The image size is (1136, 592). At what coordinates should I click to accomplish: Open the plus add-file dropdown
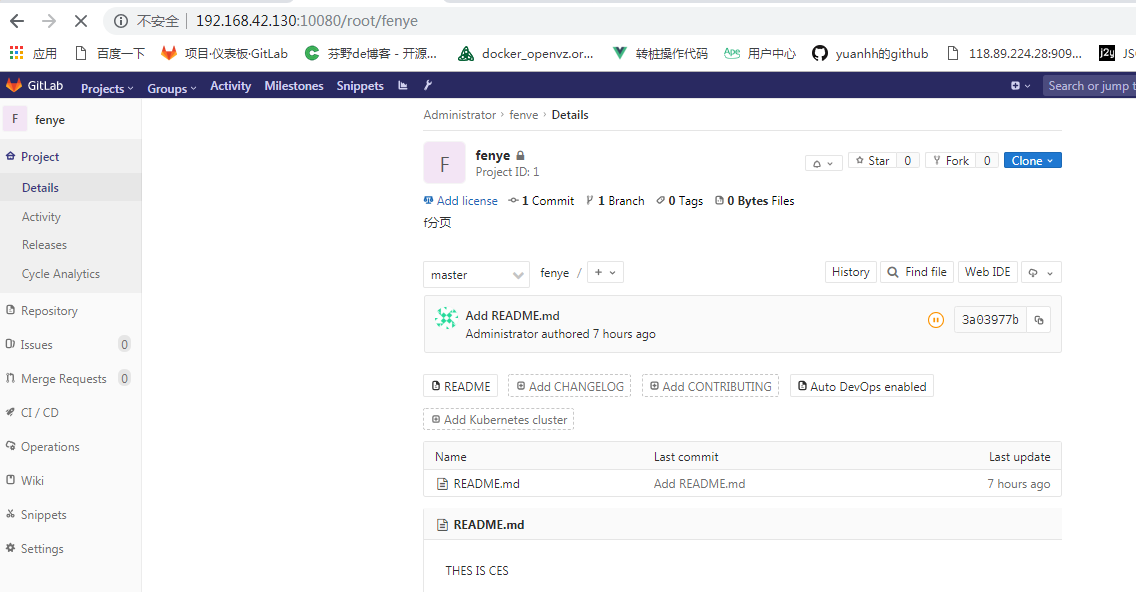click(605, 272)
